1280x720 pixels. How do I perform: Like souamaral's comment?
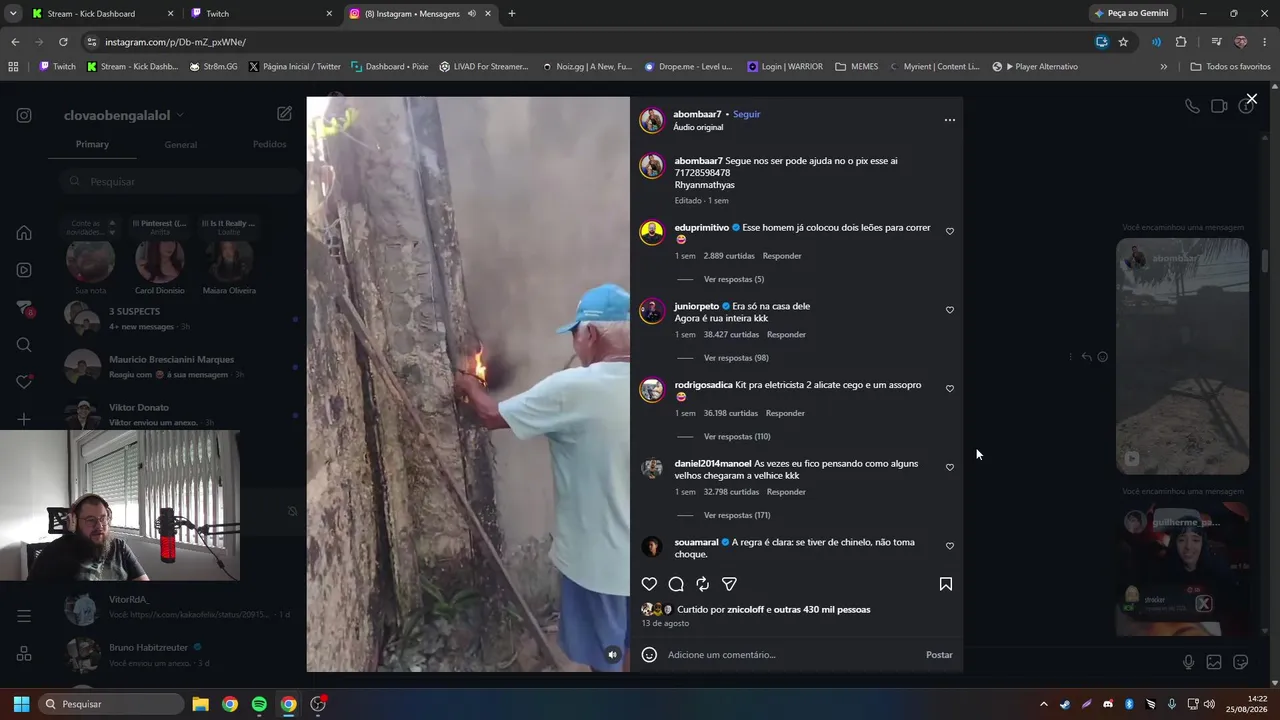coord(950,546)
